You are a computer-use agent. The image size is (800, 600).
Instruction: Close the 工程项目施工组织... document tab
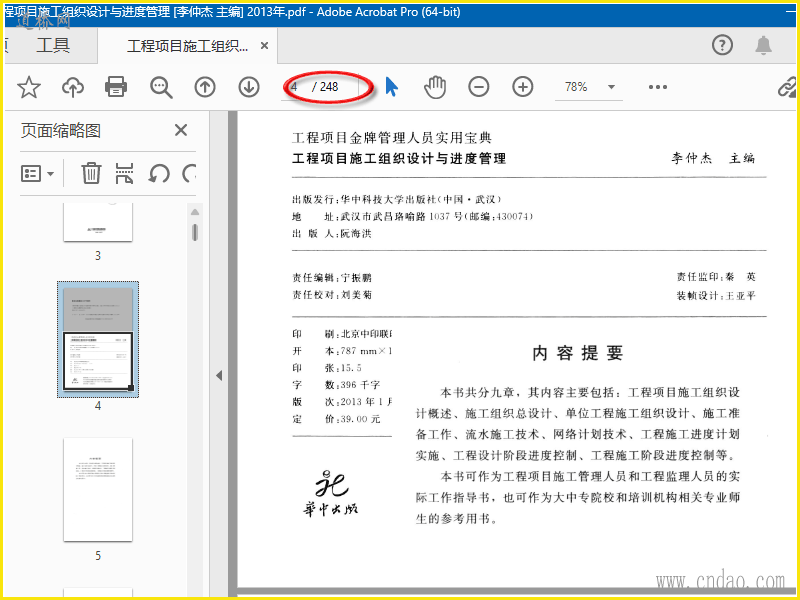click(264, 46)
